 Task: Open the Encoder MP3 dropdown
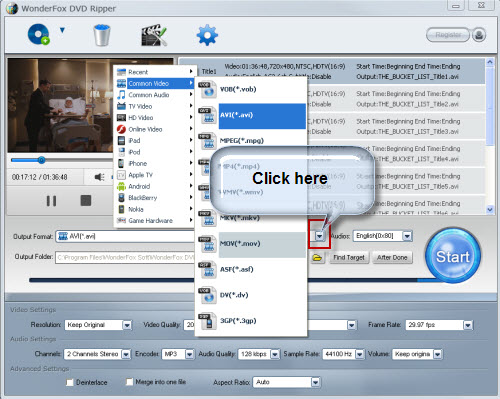click(189, 354)
